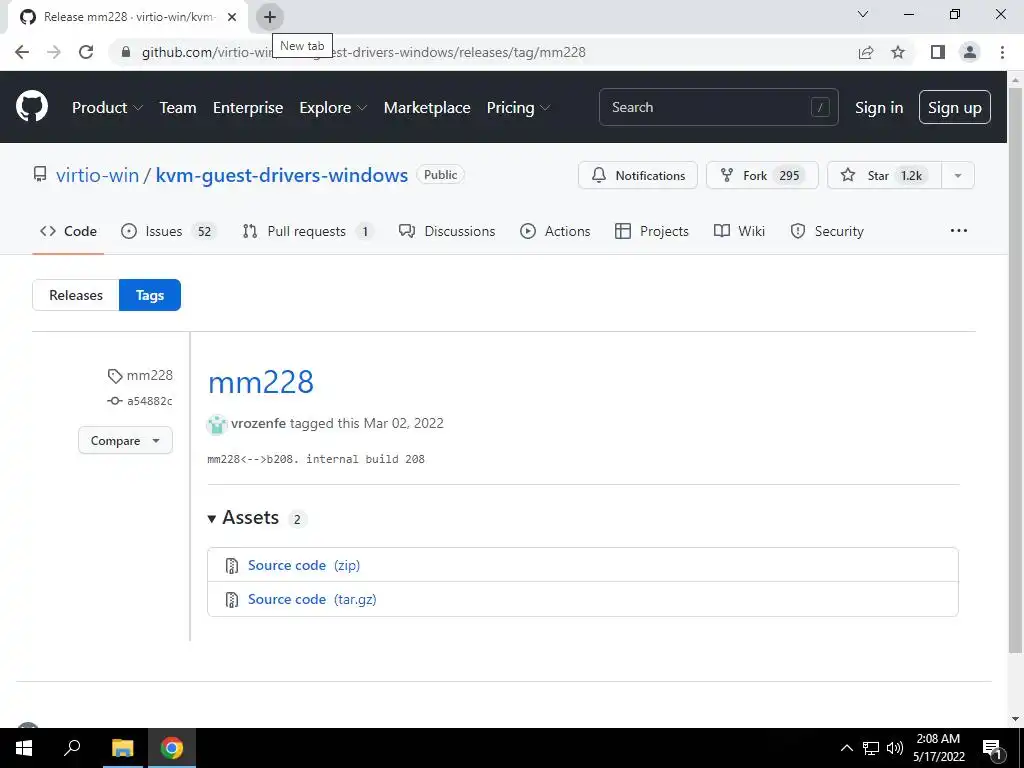Select the Tags view button
Image resolution: width=1024 pixels, height=768 pixels.
[x=150, y=295]
